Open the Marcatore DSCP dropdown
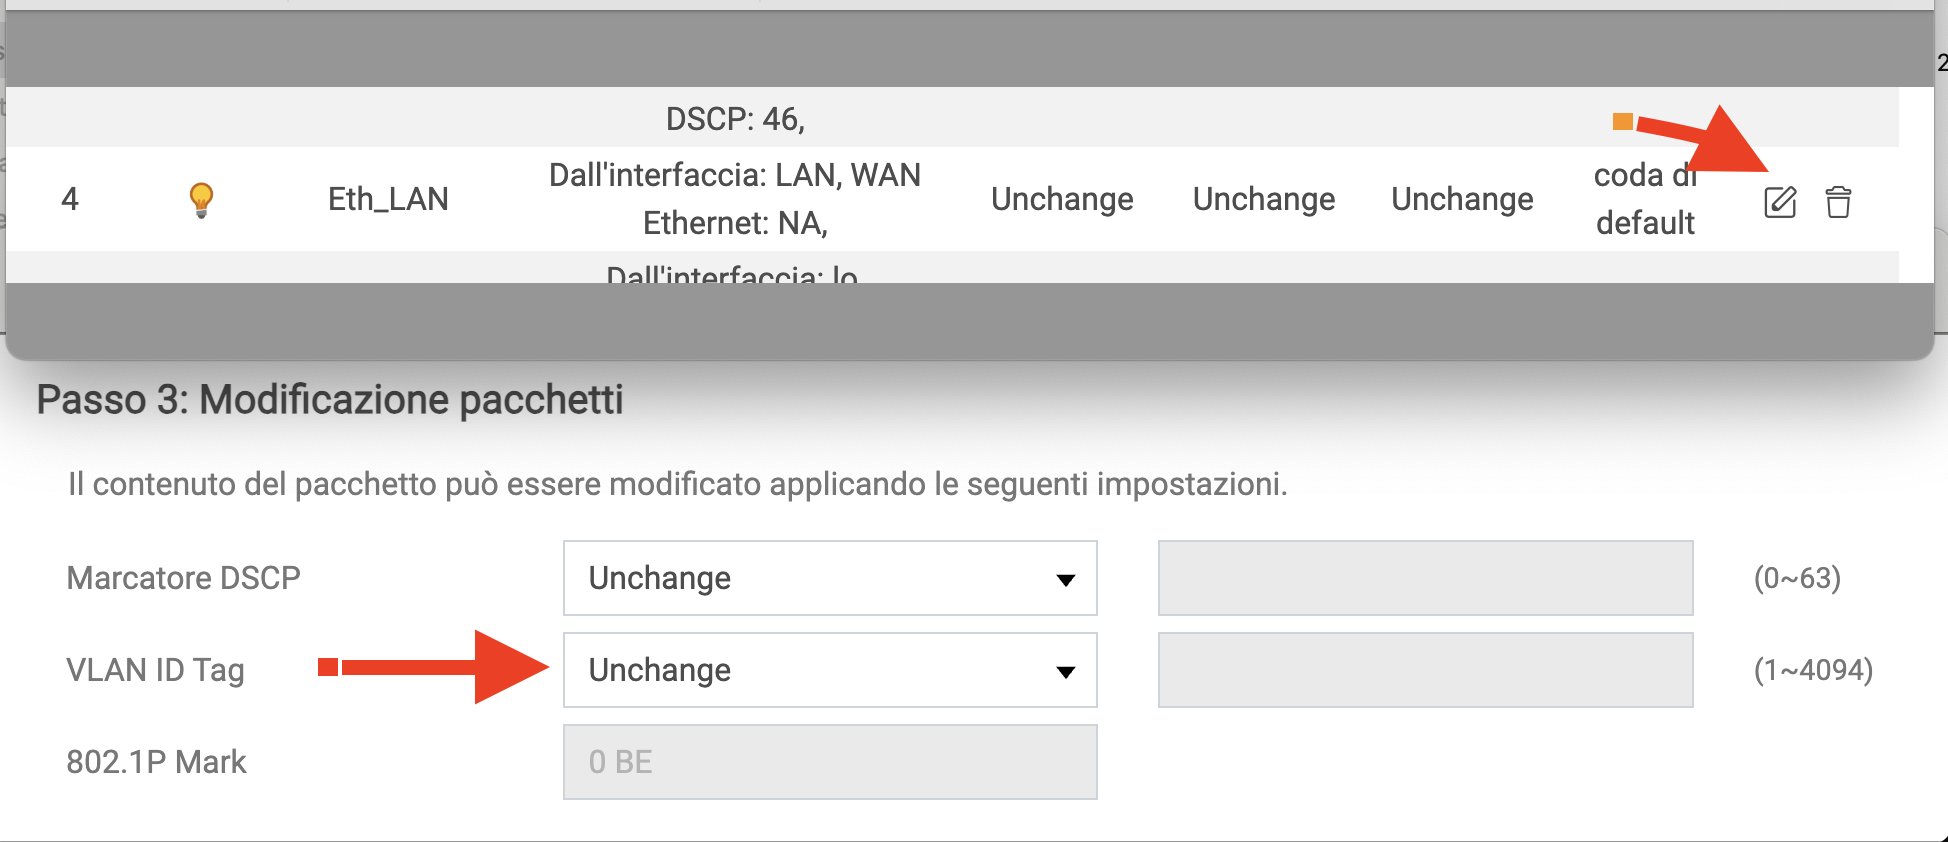This screenshot has width=1948, height=842. pos(829,578)
